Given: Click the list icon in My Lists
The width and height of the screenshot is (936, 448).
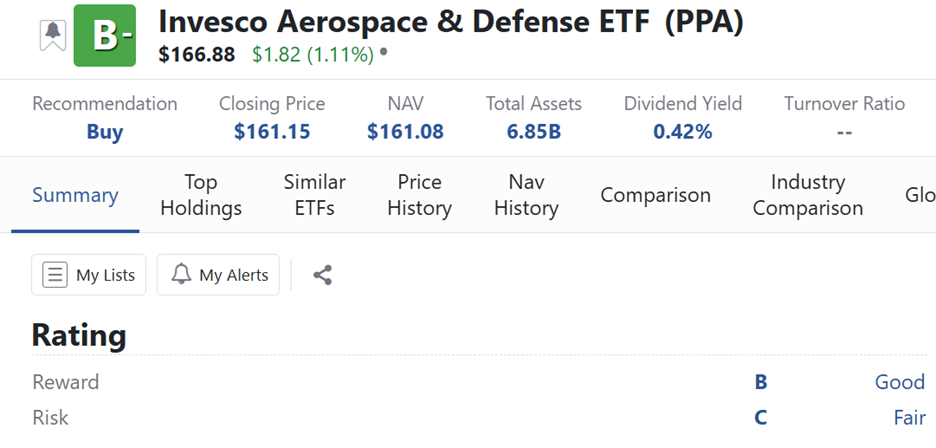Looking at the screenshot, I should click(56, 275).
